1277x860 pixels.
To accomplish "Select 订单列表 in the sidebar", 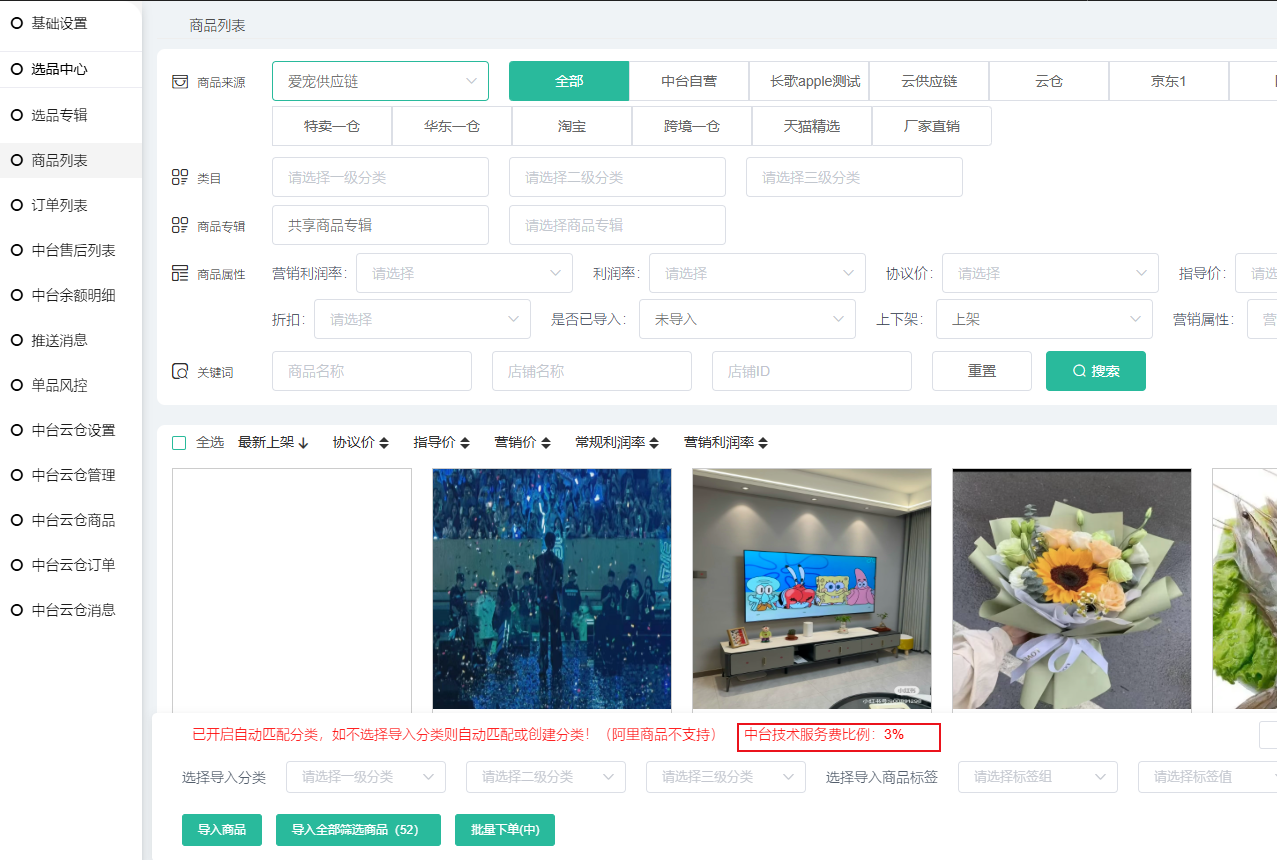I will [59, 205].
